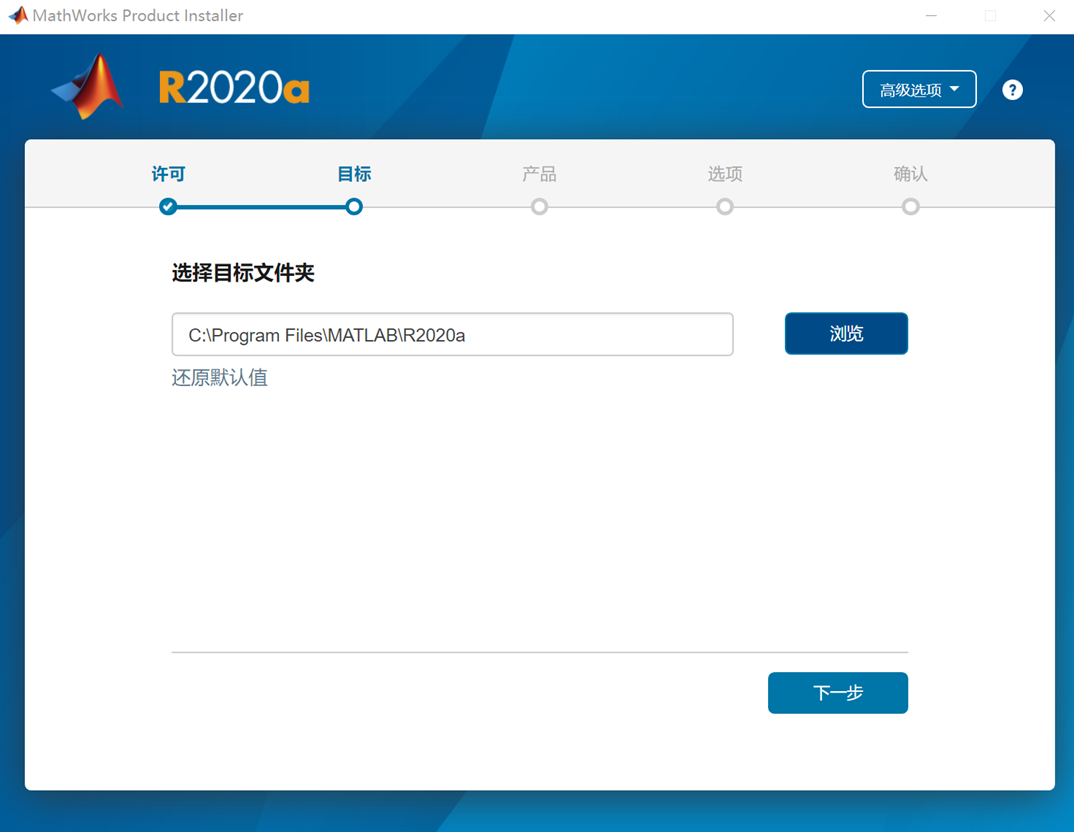Image resolution: width=1074 pixels, height=832 pixels.
Task: Click the MathWorks title bar icon
Action: click(x=18, y=15)
